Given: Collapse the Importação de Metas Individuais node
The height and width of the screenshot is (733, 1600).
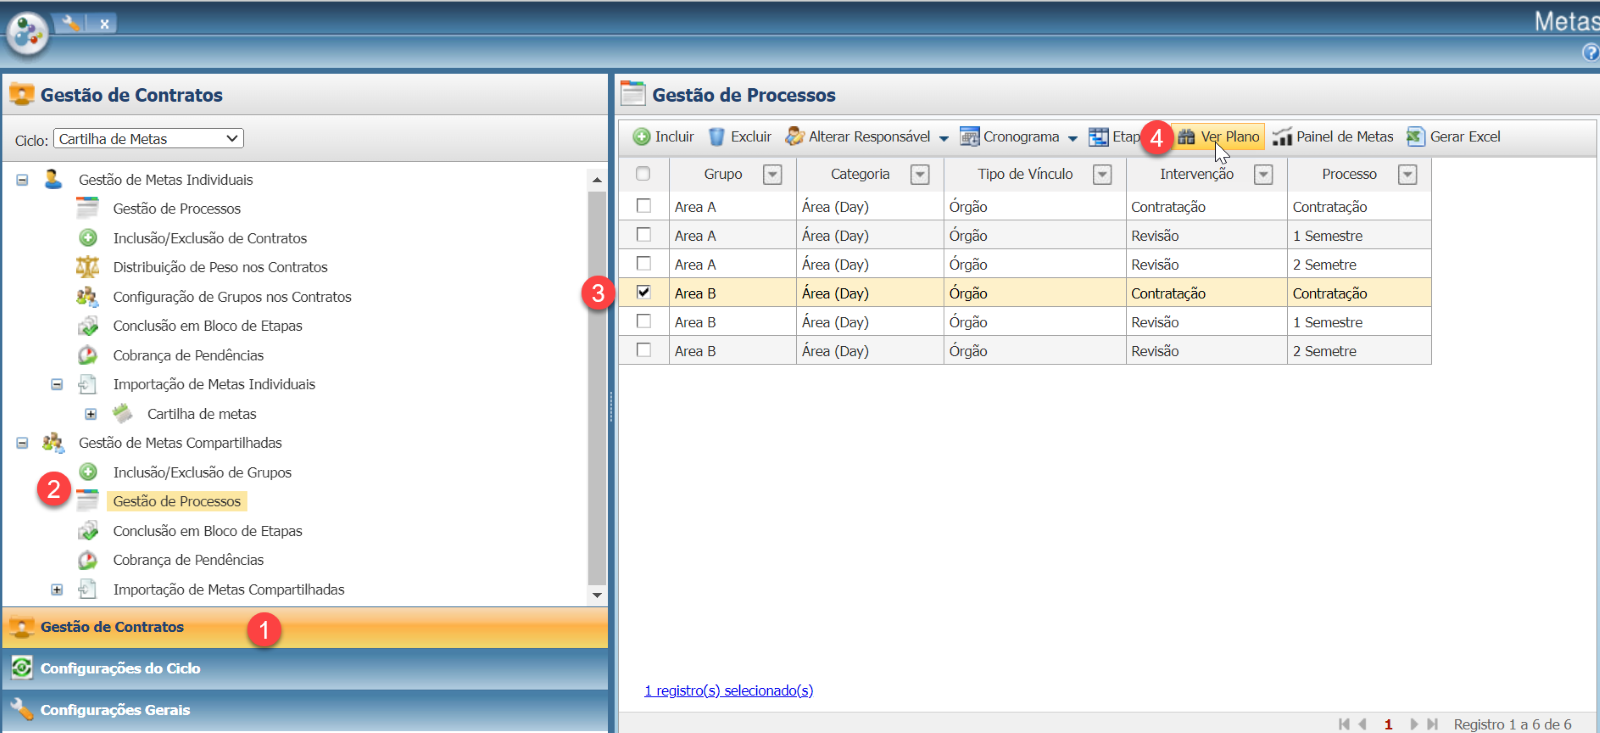Looking at the screenshot, I should coord(57,384).
